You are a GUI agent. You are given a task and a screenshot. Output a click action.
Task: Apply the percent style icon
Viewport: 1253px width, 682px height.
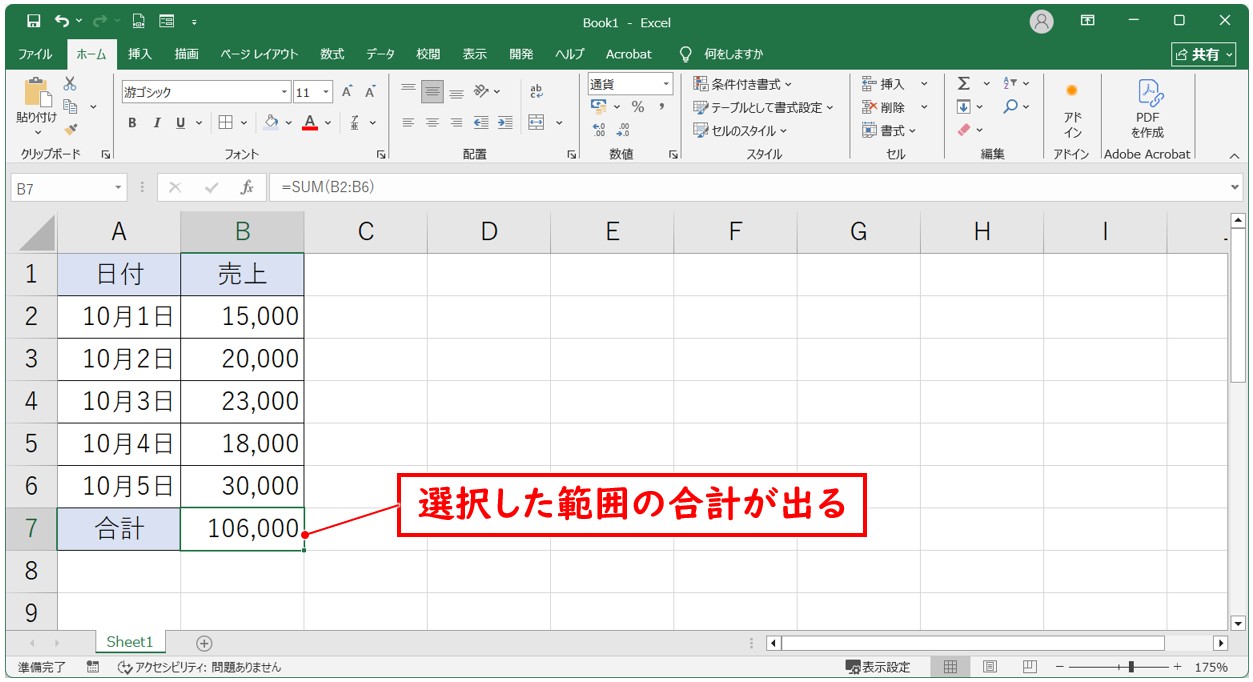coord(638,106)
